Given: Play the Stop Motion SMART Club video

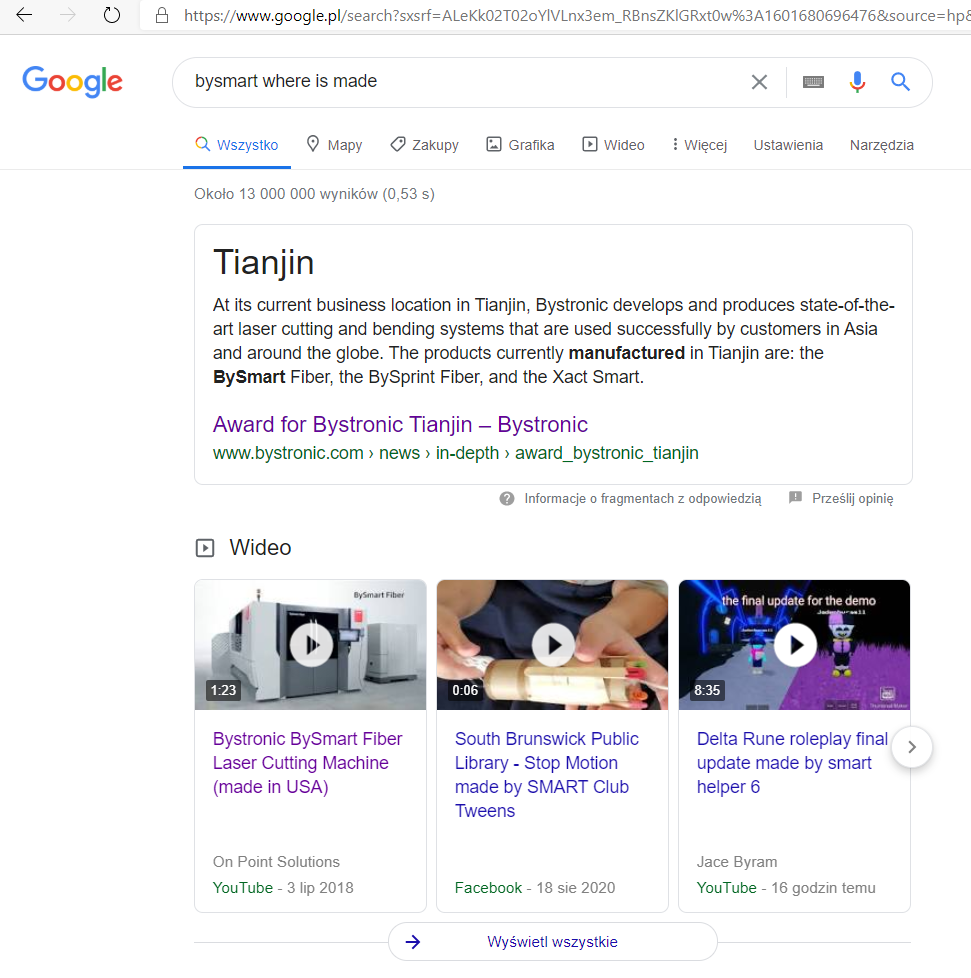Looking at the screenshot, I should [x=553, y=645].
